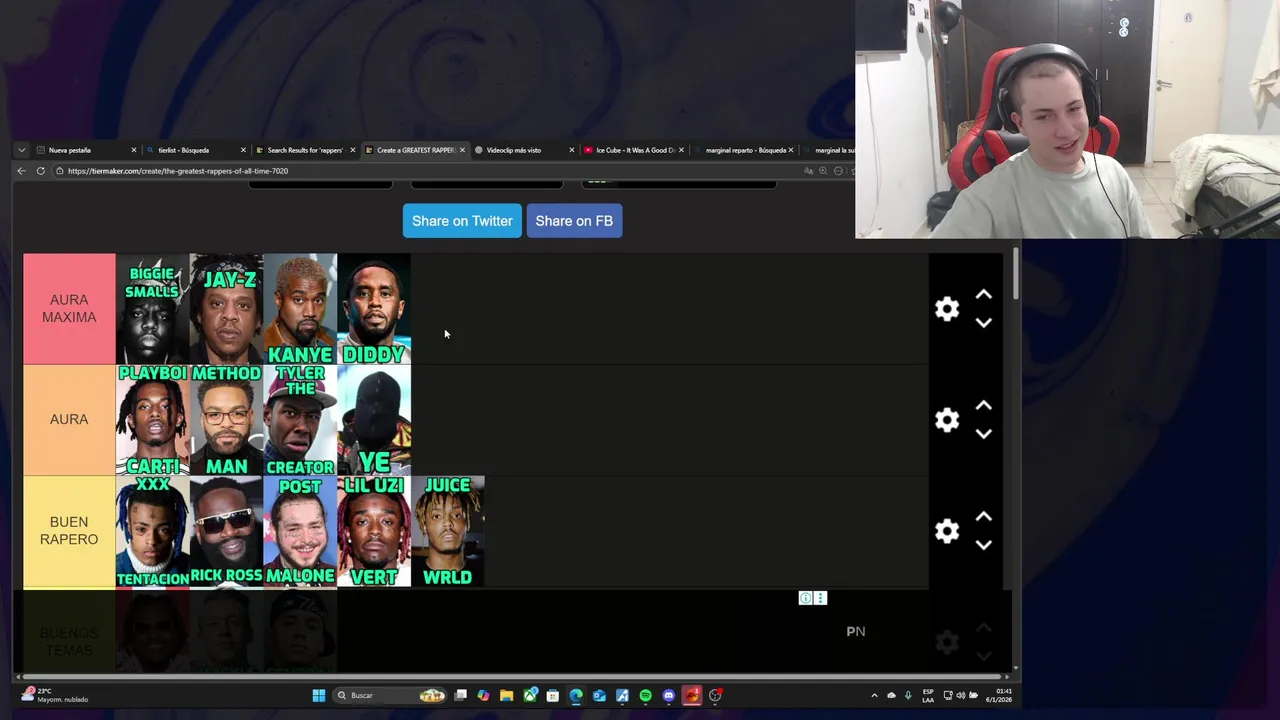This screenshot has width=1280, height=720.
Task: Select the Kanye tile
Action: (x=300, y=309)
